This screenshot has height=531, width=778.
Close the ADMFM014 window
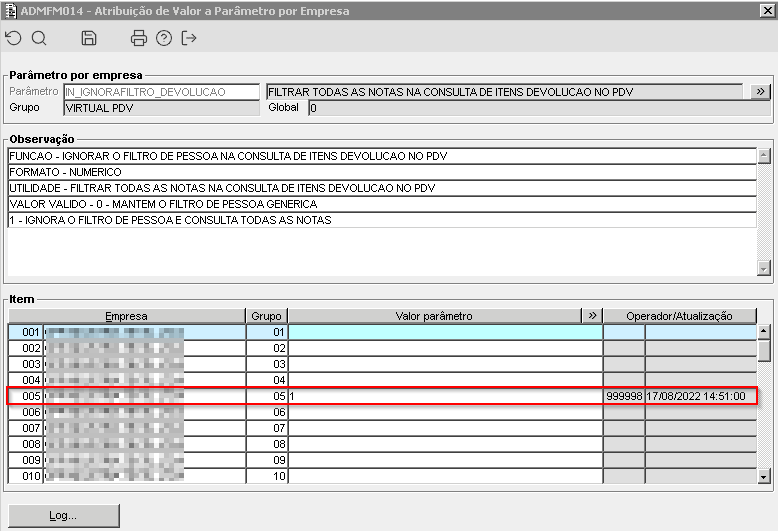(768, 10)
